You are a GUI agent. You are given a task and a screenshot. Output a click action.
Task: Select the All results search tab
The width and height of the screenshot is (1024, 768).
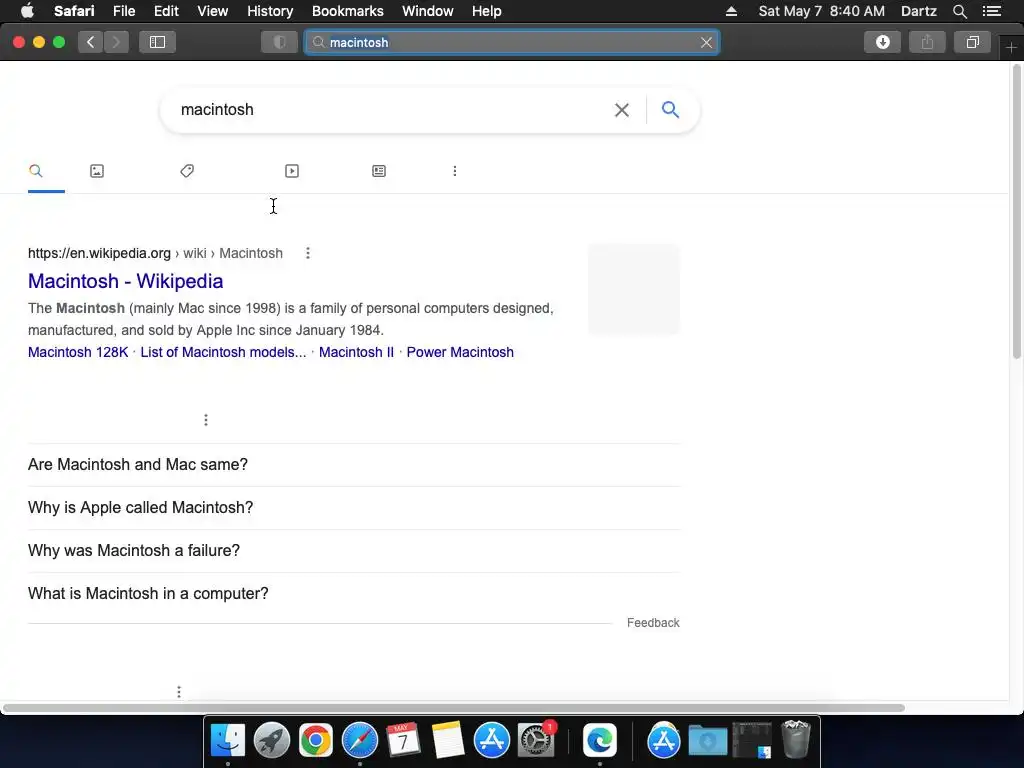point(36,171)
